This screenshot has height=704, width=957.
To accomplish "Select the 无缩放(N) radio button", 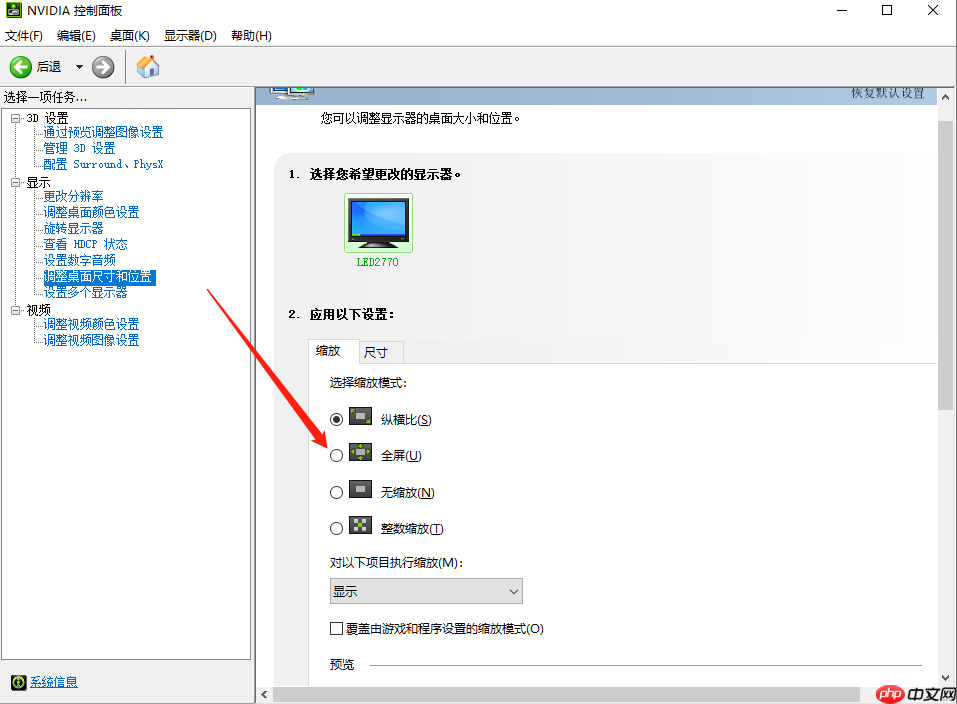I will [x=336, y=492].
